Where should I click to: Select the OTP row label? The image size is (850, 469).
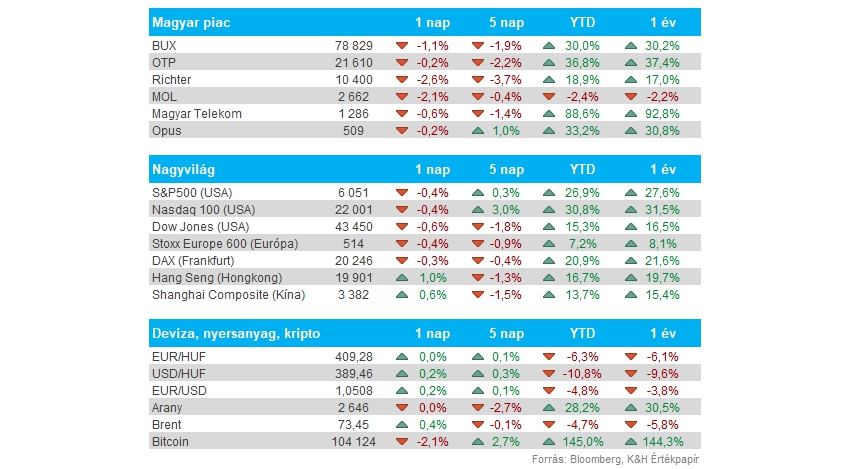pyautogui.click(x=164, y=63)
